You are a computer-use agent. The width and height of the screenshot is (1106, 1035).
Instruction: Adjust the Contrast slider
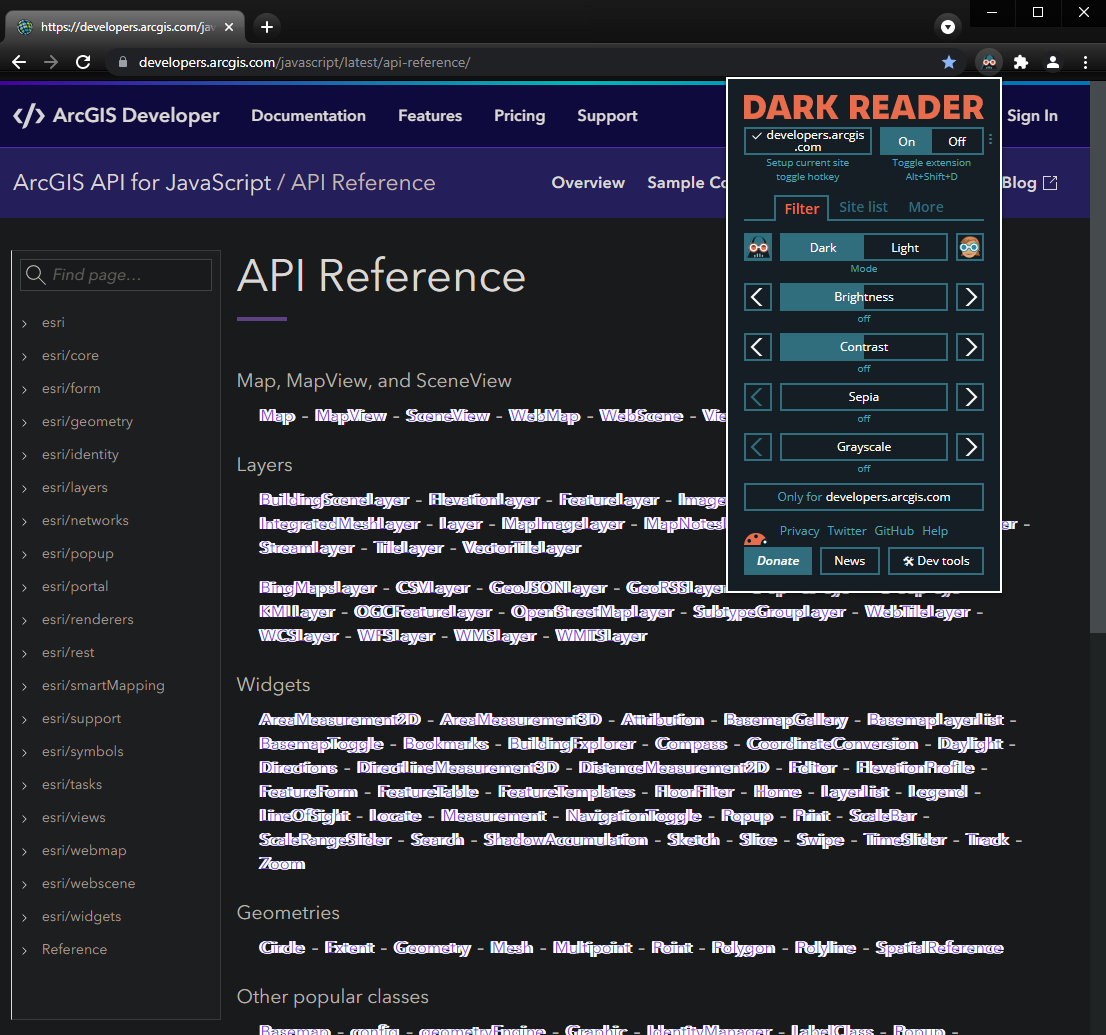[x=863, y=347]
